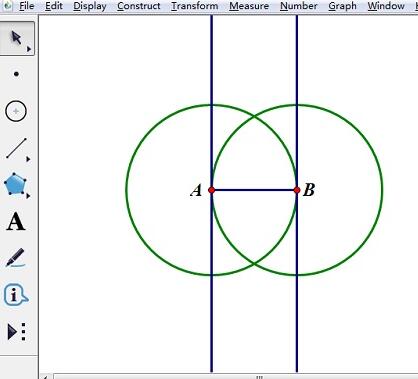
Task: Open the Measure menu
Action: click(249, 6)
